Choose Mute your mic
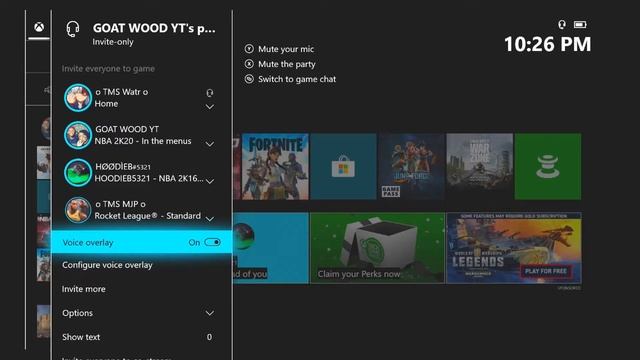Image resolution: width=640 pixels, height=360 pixels. [x=286, y=49]
